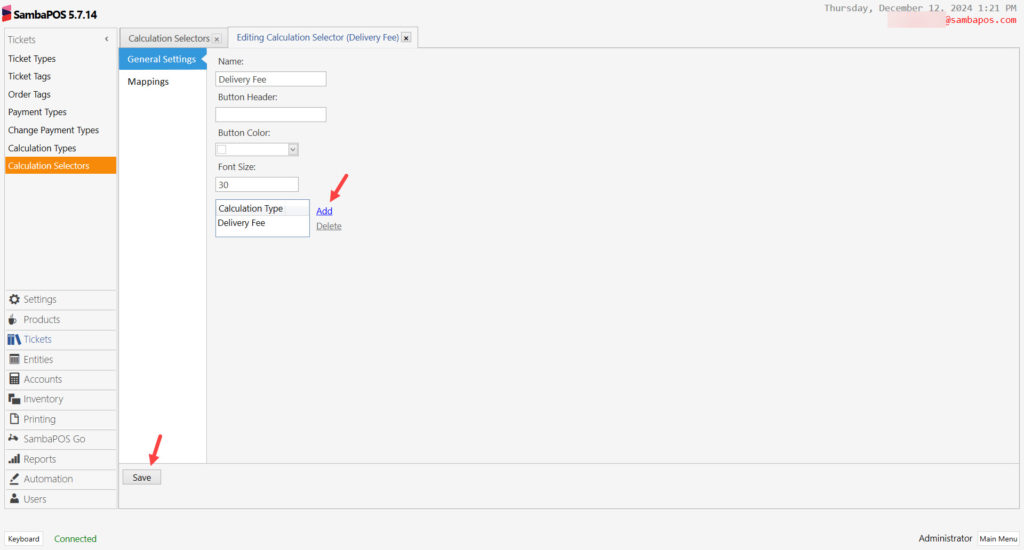1024x550 pixels.
Task: Open the Inventory module label
Action: point(43,399)
